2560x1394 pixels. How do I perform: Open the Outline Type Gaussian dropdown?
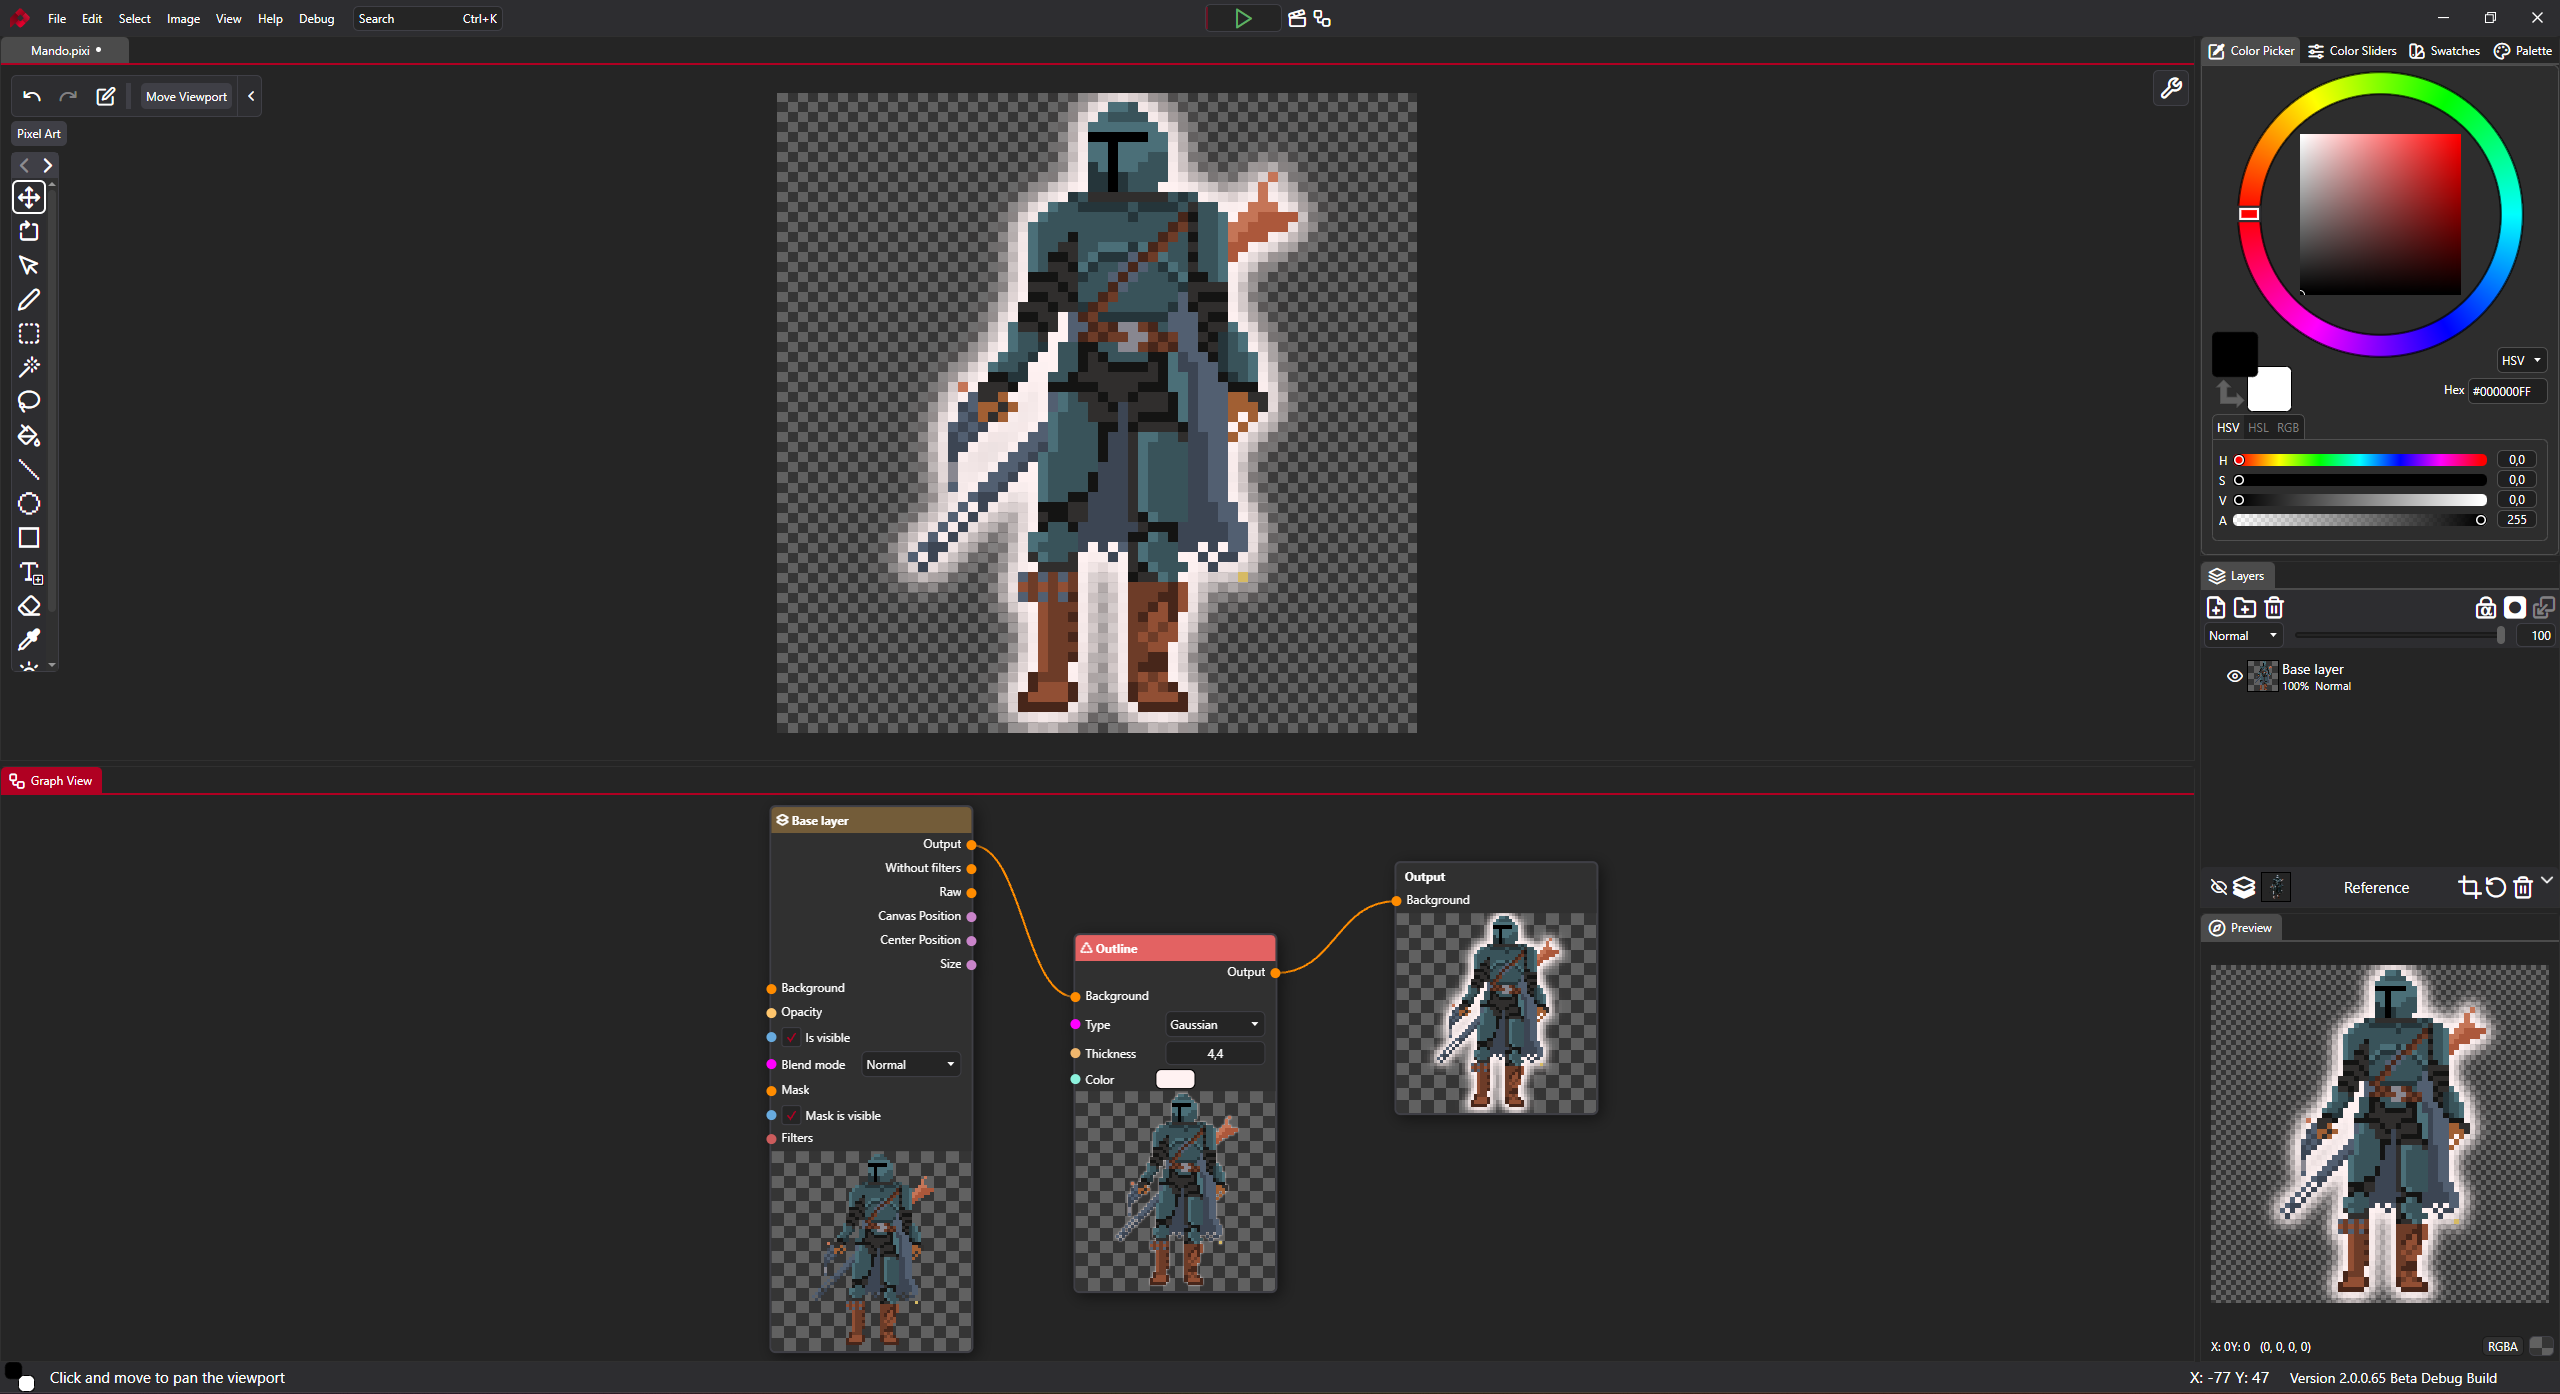click(1214, 1025)
